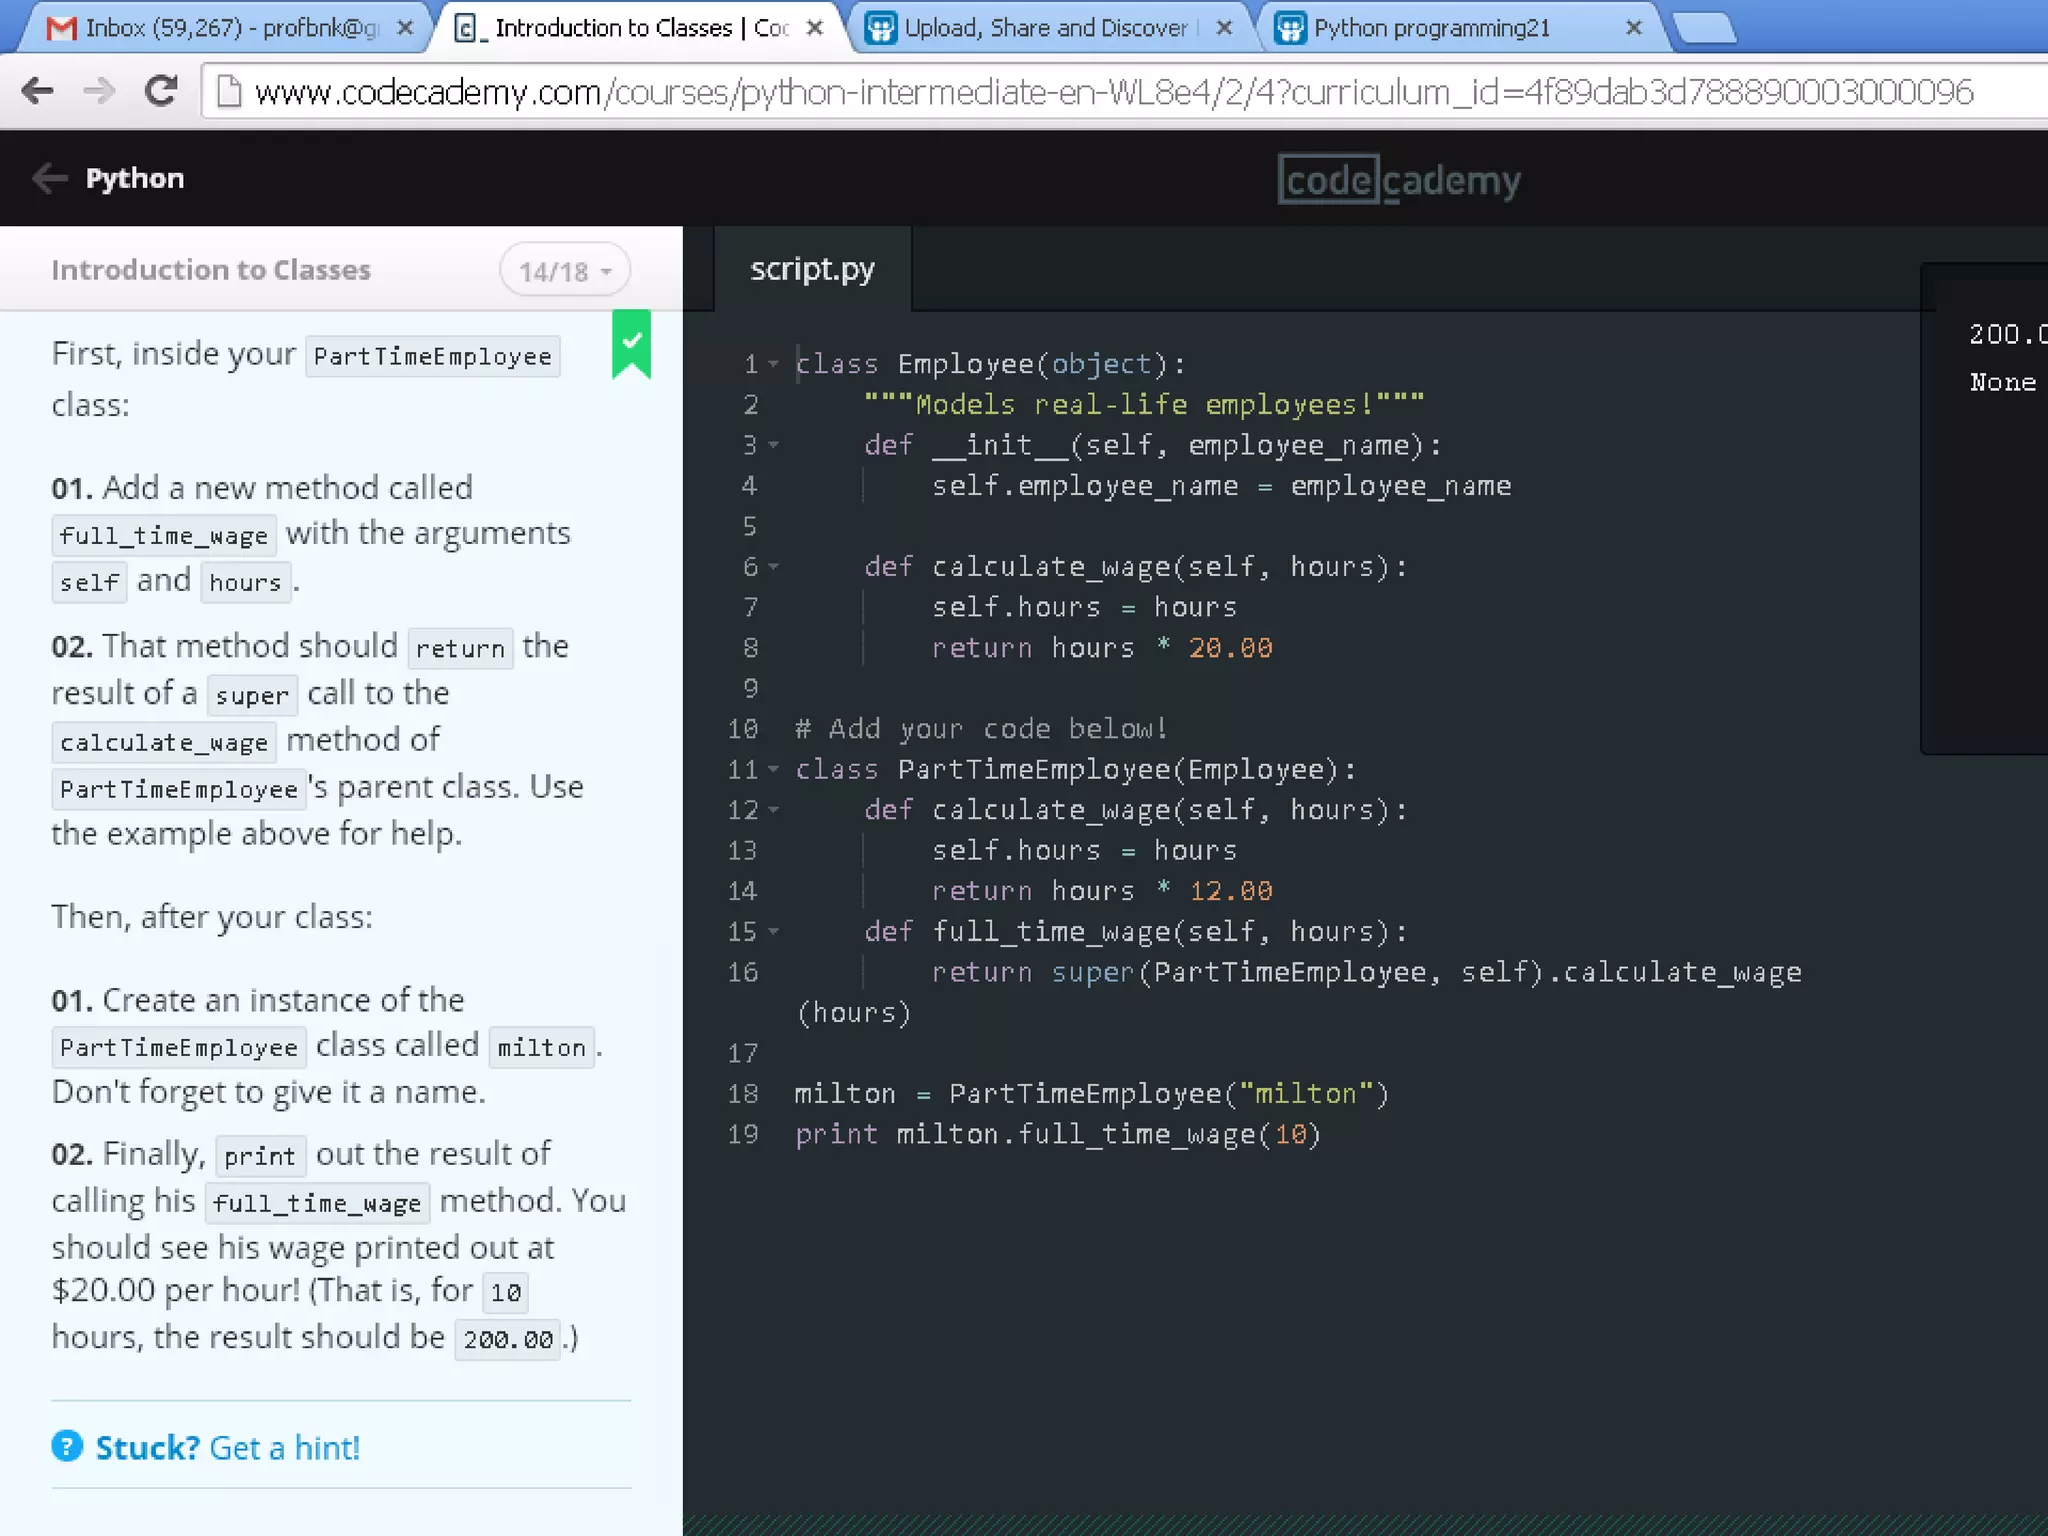Click the browser Forward arrow
The height and width of the screenshot is (1536, 2048).
(98, 92)
